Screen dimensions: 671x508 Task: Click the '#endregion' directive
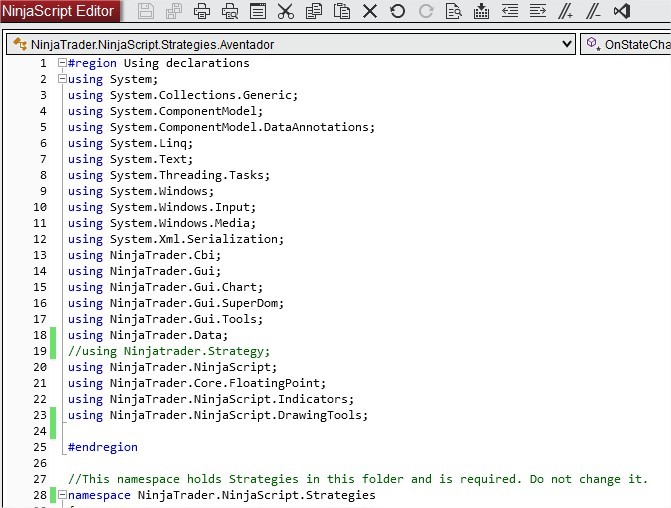pos(103,447)
